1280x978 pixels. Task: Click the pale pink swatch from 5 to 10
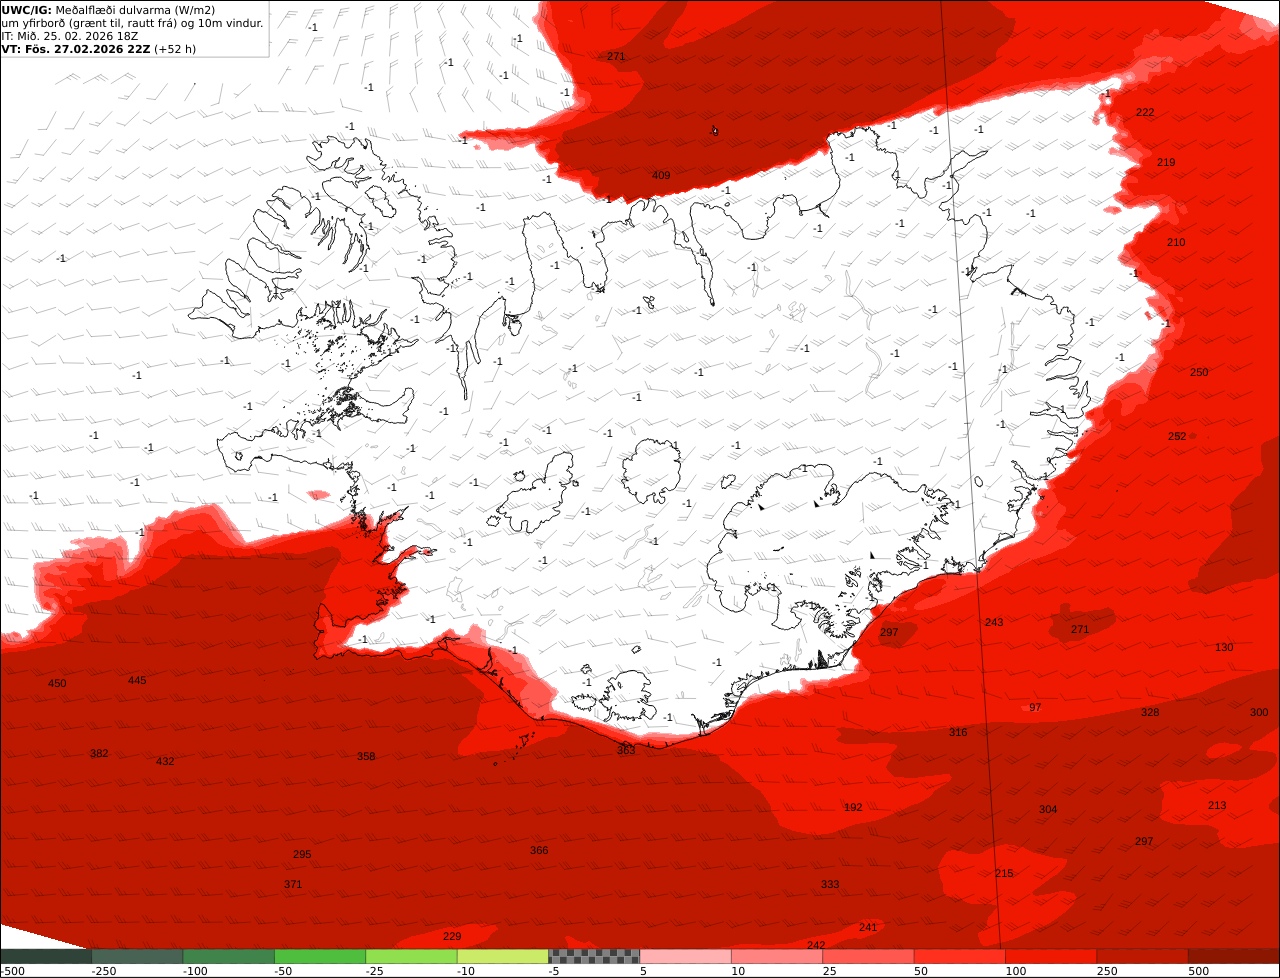685,956
